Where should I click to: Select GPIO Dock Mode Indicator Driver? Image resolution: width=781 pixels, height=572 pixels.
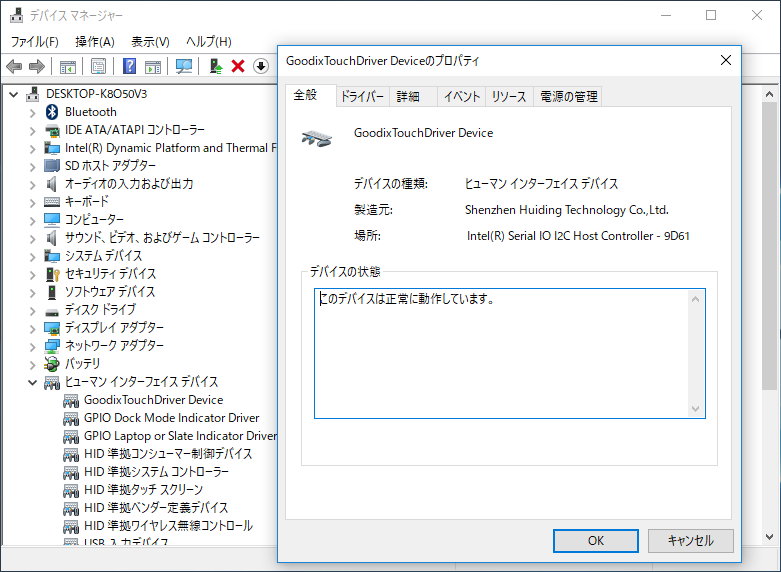tap(171, 418)
